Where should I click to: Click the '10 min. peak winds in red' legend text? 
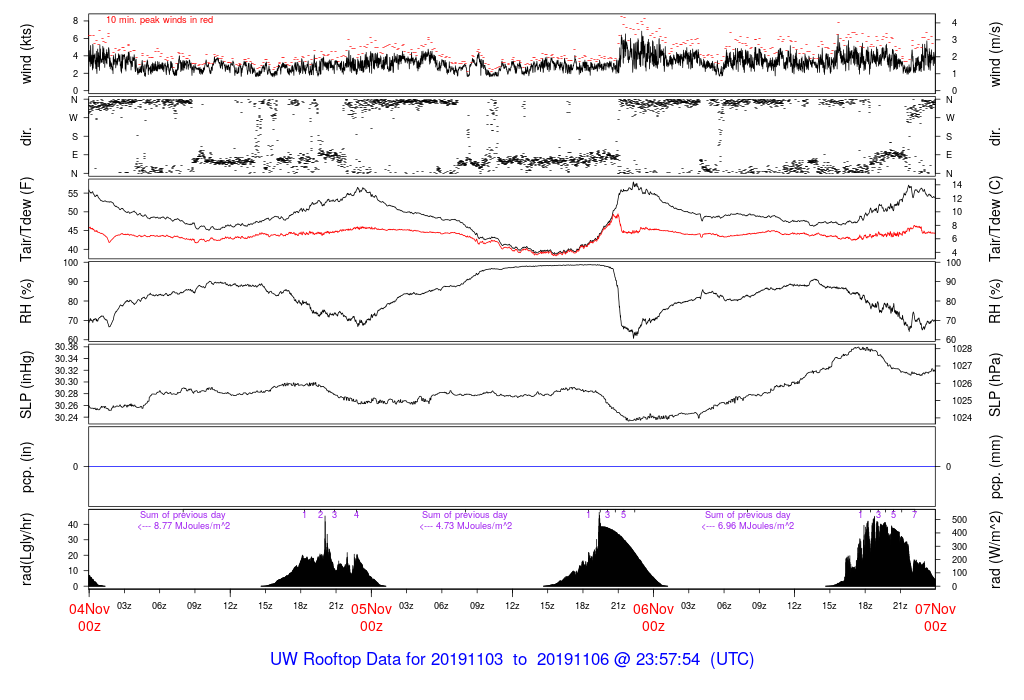tap(159, 20)
